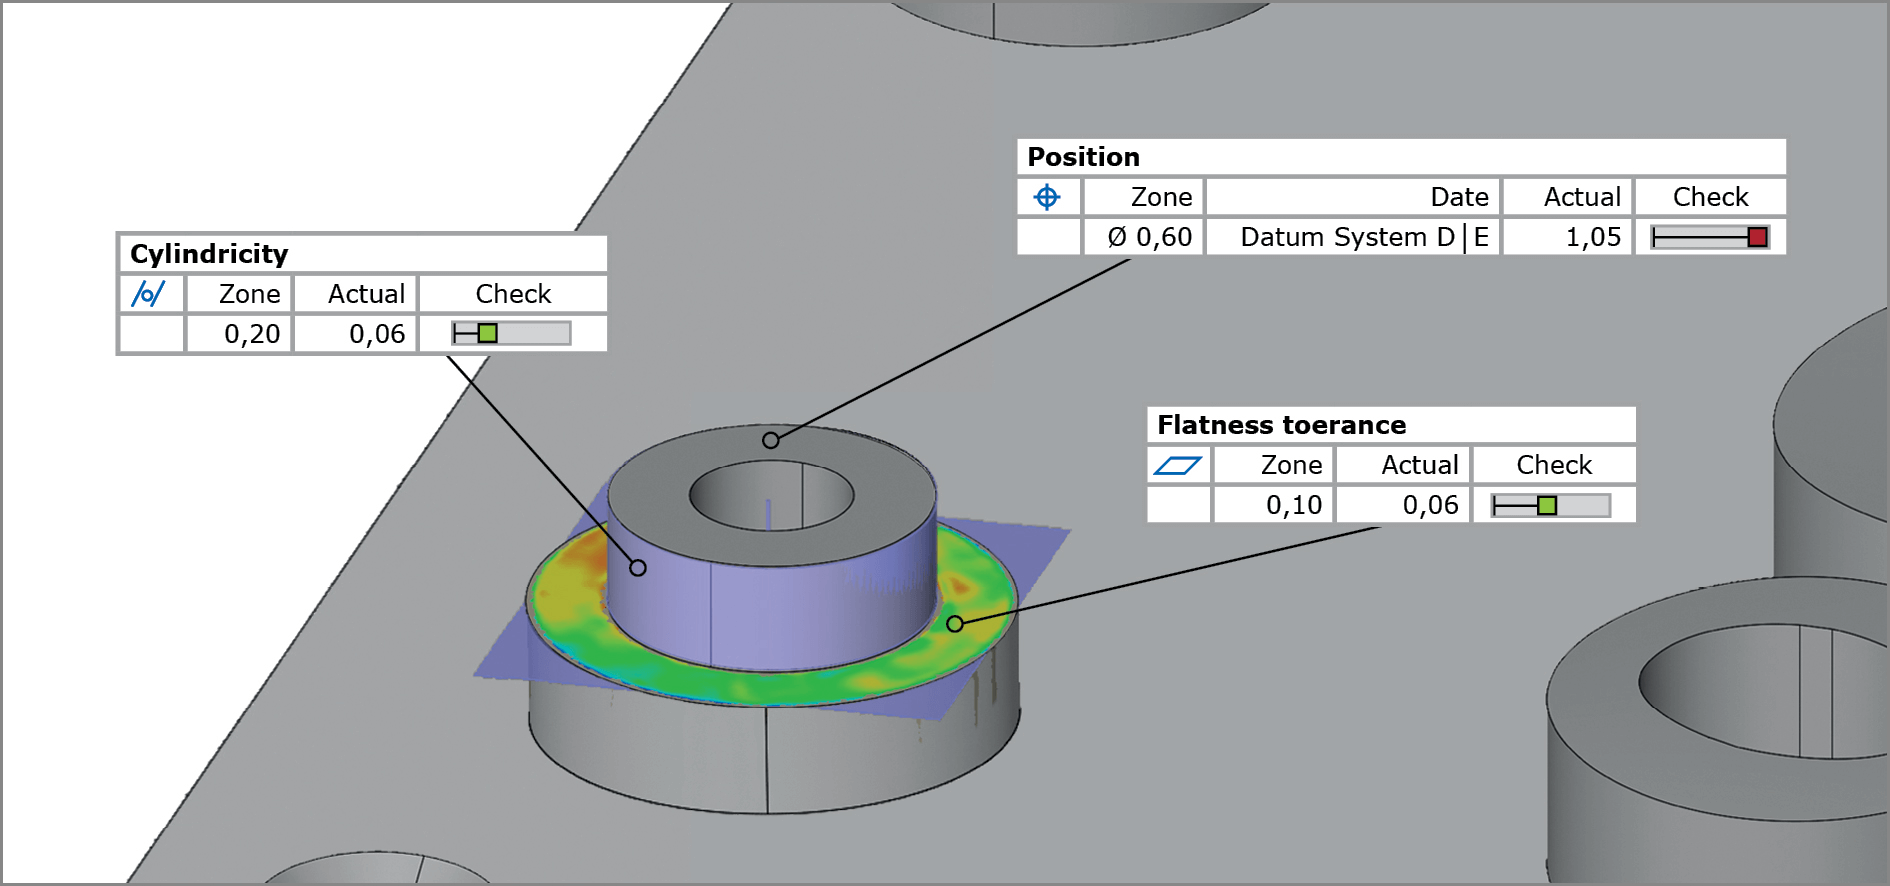This screenshot has width=1890, height=886.
Task: Click the cylindricity symbol icon
Action: [149, 294]
